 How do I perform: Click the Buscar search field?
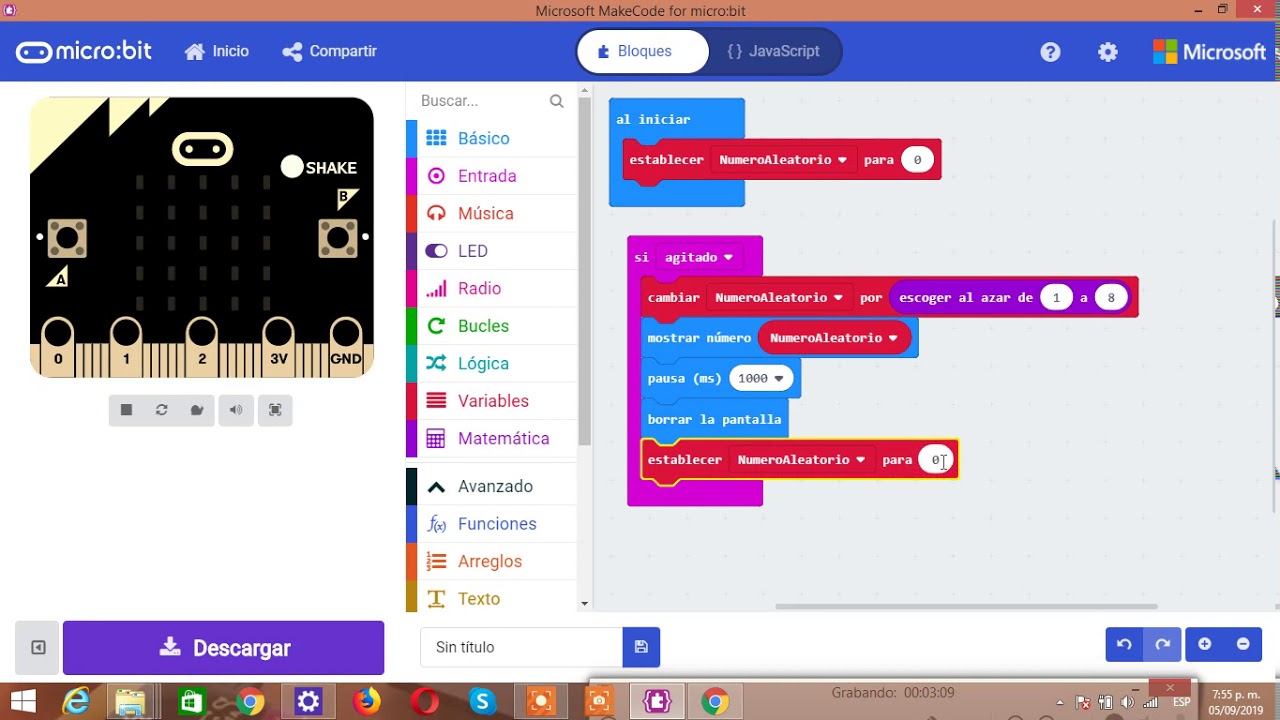(x=482, y=101)
